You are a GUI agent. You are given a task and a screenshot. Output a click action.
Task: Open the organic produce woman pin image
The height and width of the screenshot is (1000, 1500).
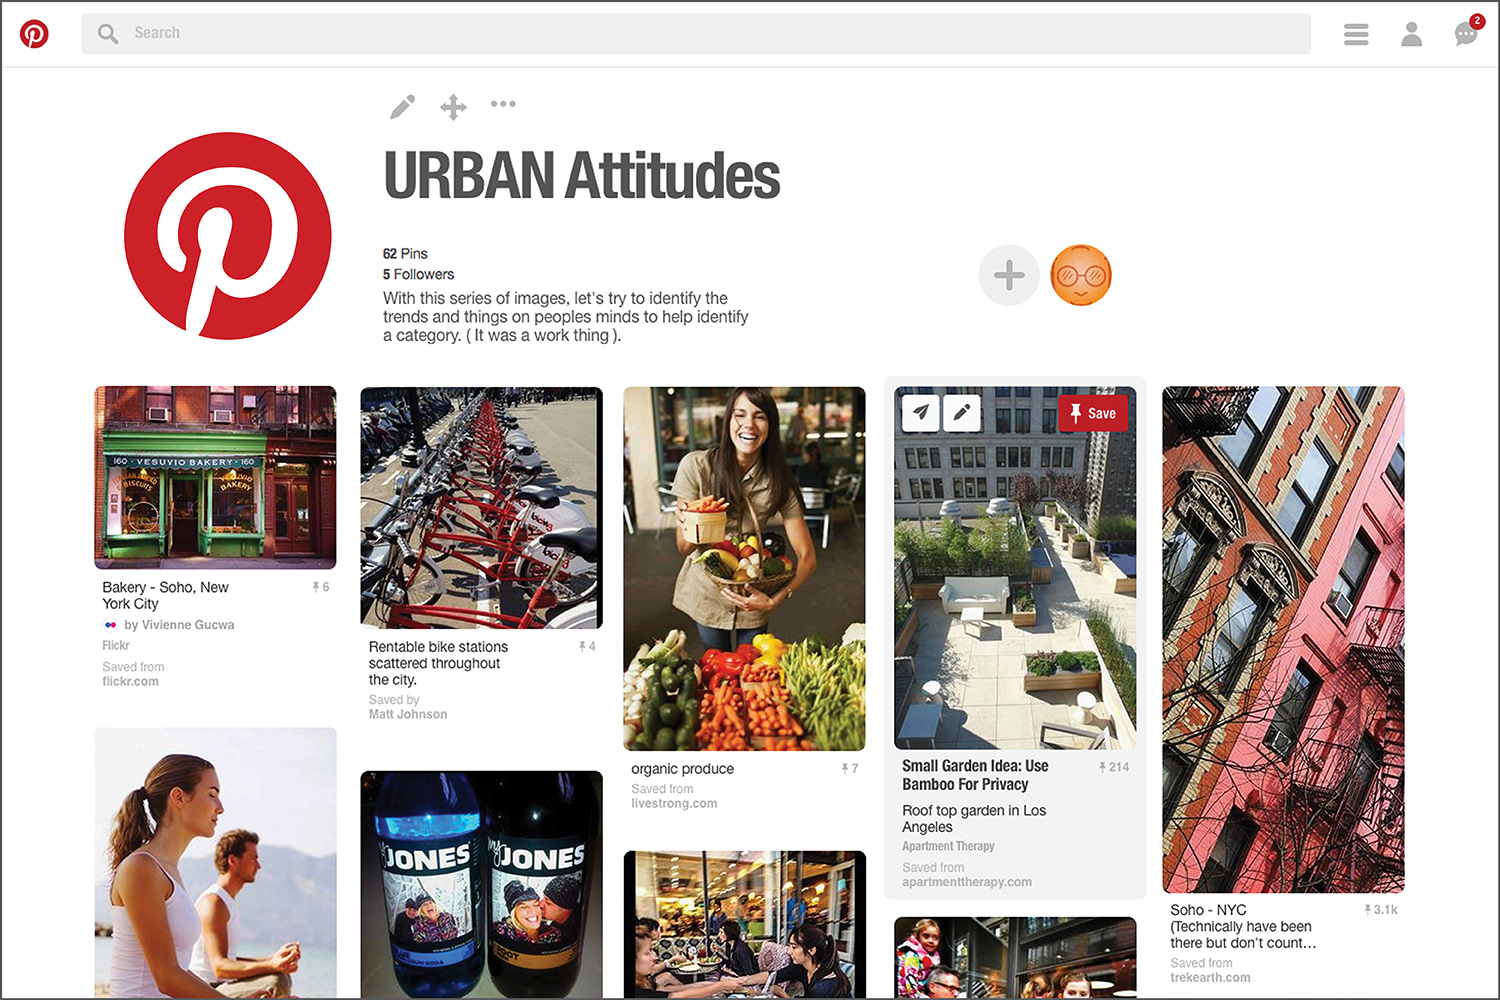[x=744, y=569]
